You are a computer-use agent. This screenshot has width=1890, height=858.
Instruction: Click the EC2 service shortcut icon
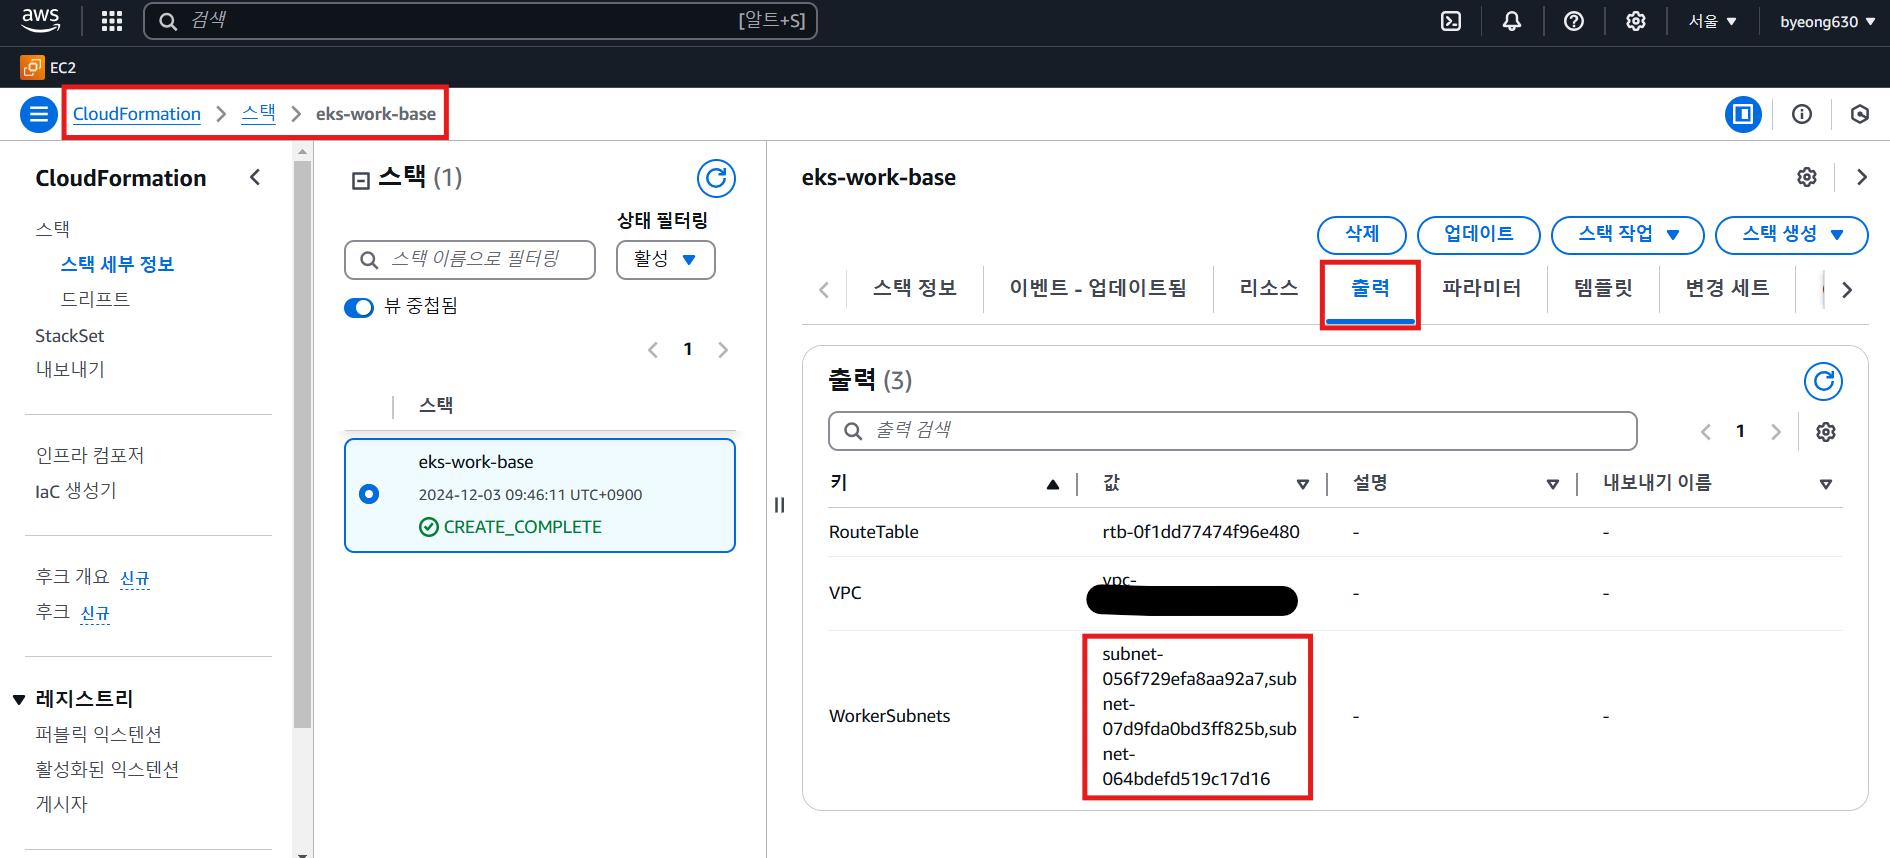pos(32,67)
